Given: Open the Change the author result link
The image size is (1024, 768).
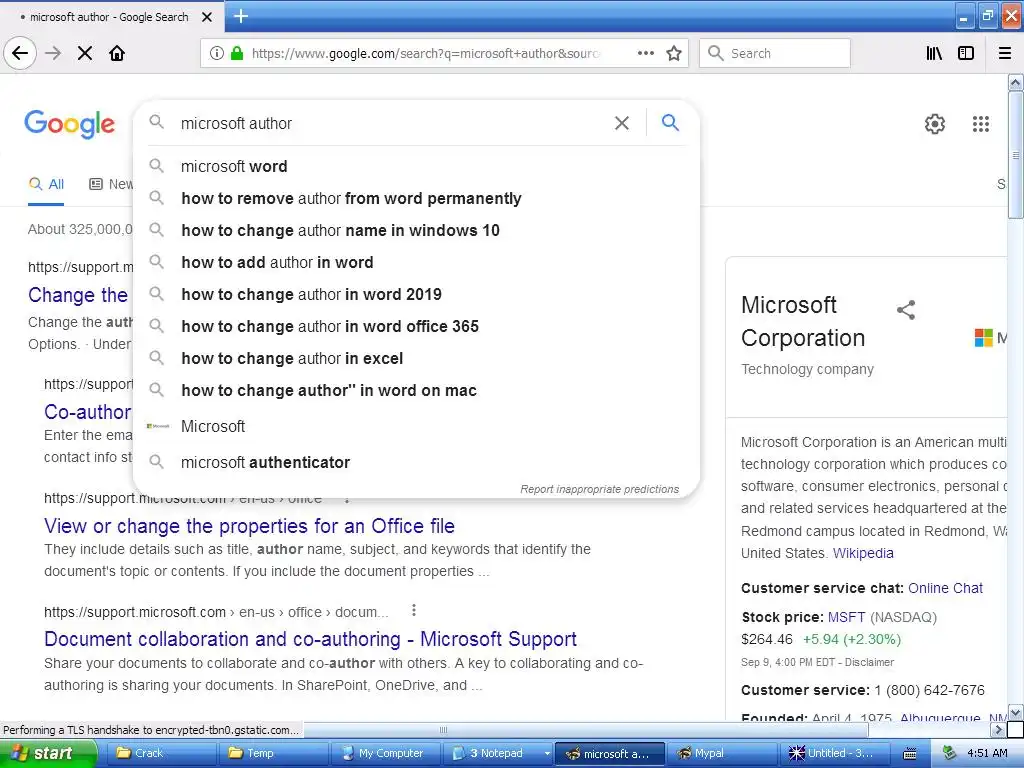Looking at the screenshot, I should [x=78, y=295].
